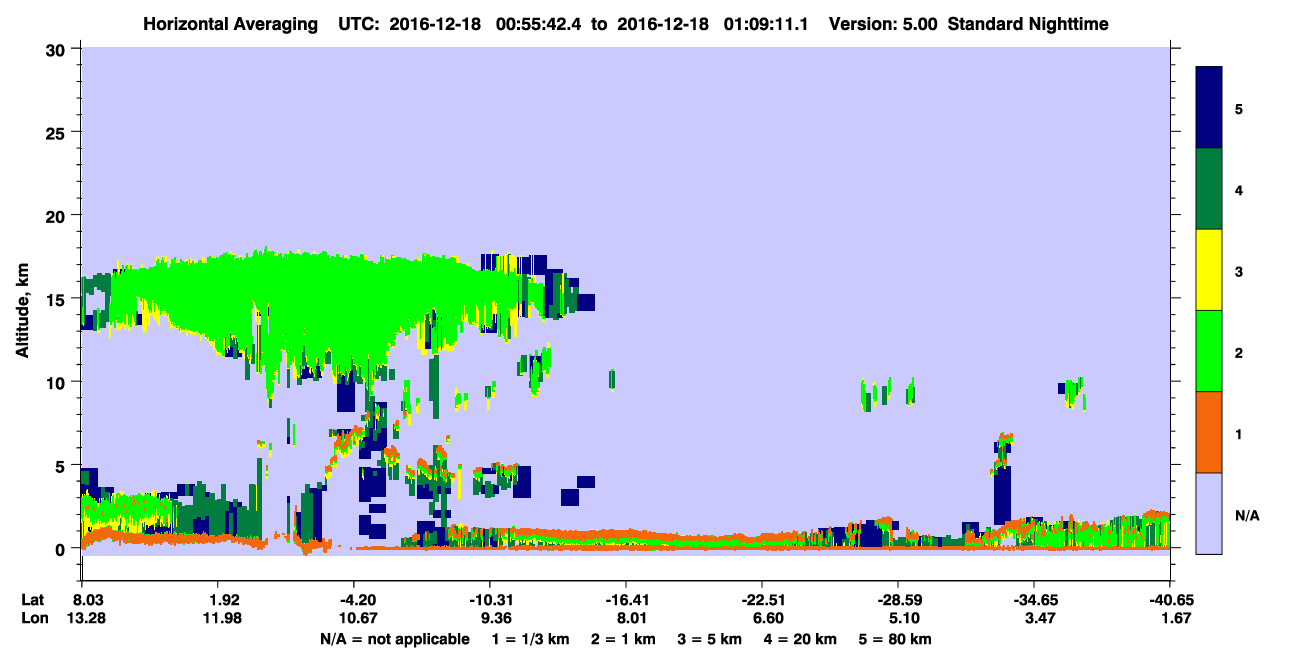Screen dimensions: 1300x667
Task: Select latitude value '-40.65'
Action: pyautogui.click(x=1170, y=600)
